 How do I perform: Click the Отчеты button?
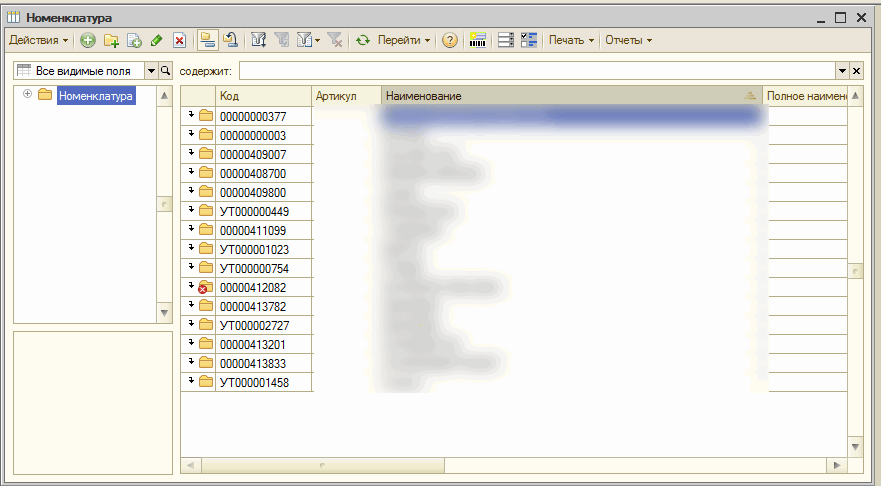point(628,41)
